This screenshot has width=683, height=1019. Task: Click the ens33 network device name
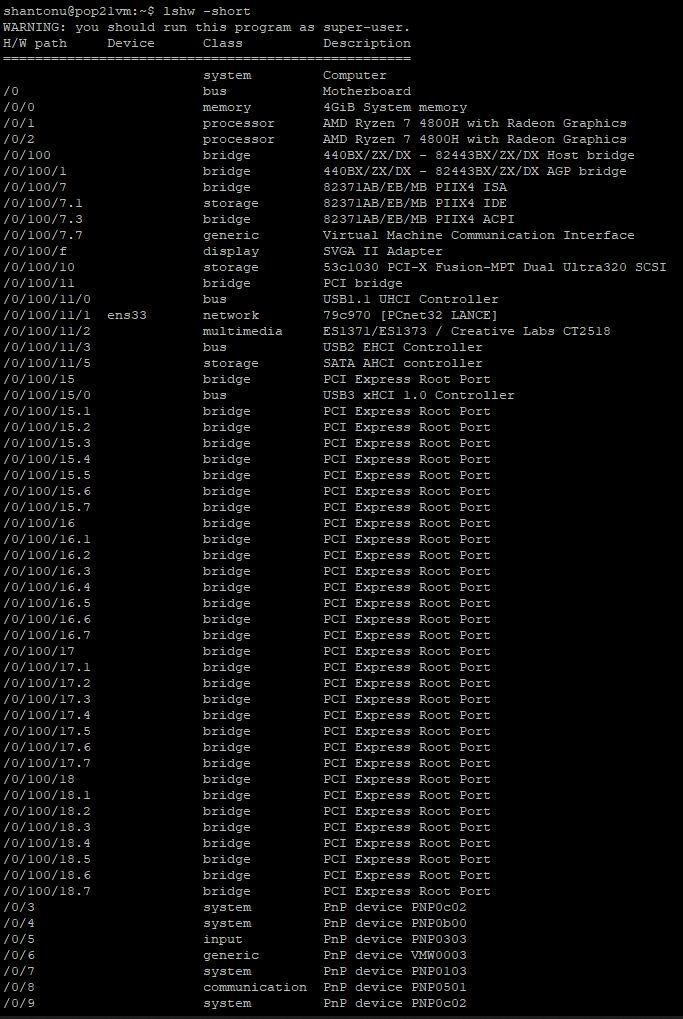coord(127,315)
